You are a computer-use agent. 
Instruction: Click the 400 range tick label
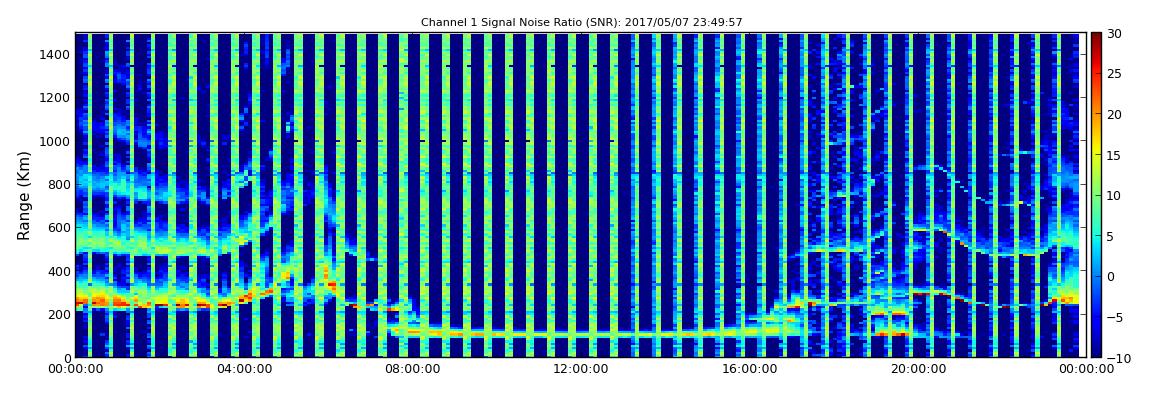59,271
